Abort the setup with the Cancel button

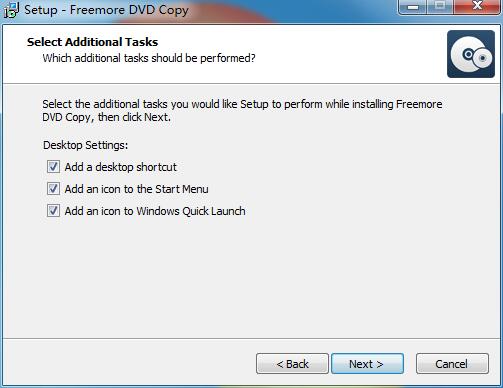pos(452,364)
